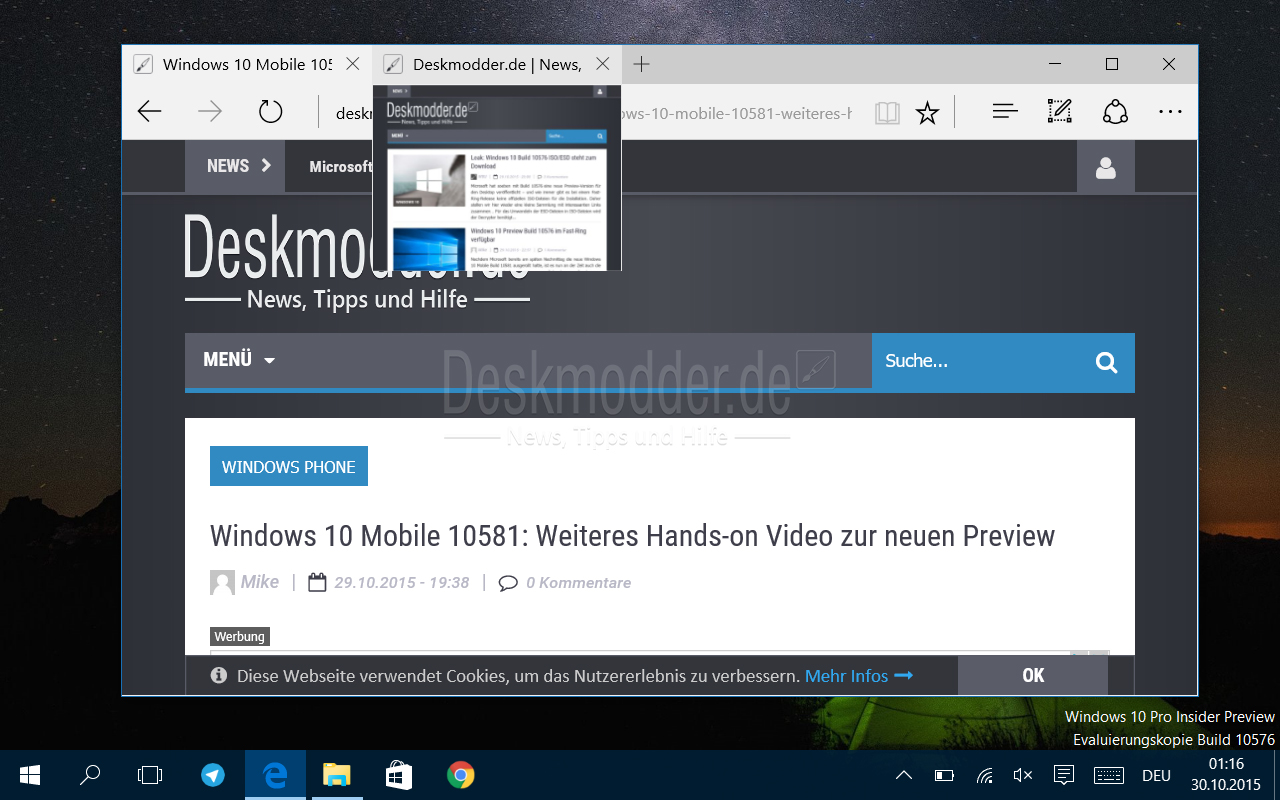Open the Mehr Infos cookie link
The width and height of the screenshot is (1280, 800).
point(859,676)
